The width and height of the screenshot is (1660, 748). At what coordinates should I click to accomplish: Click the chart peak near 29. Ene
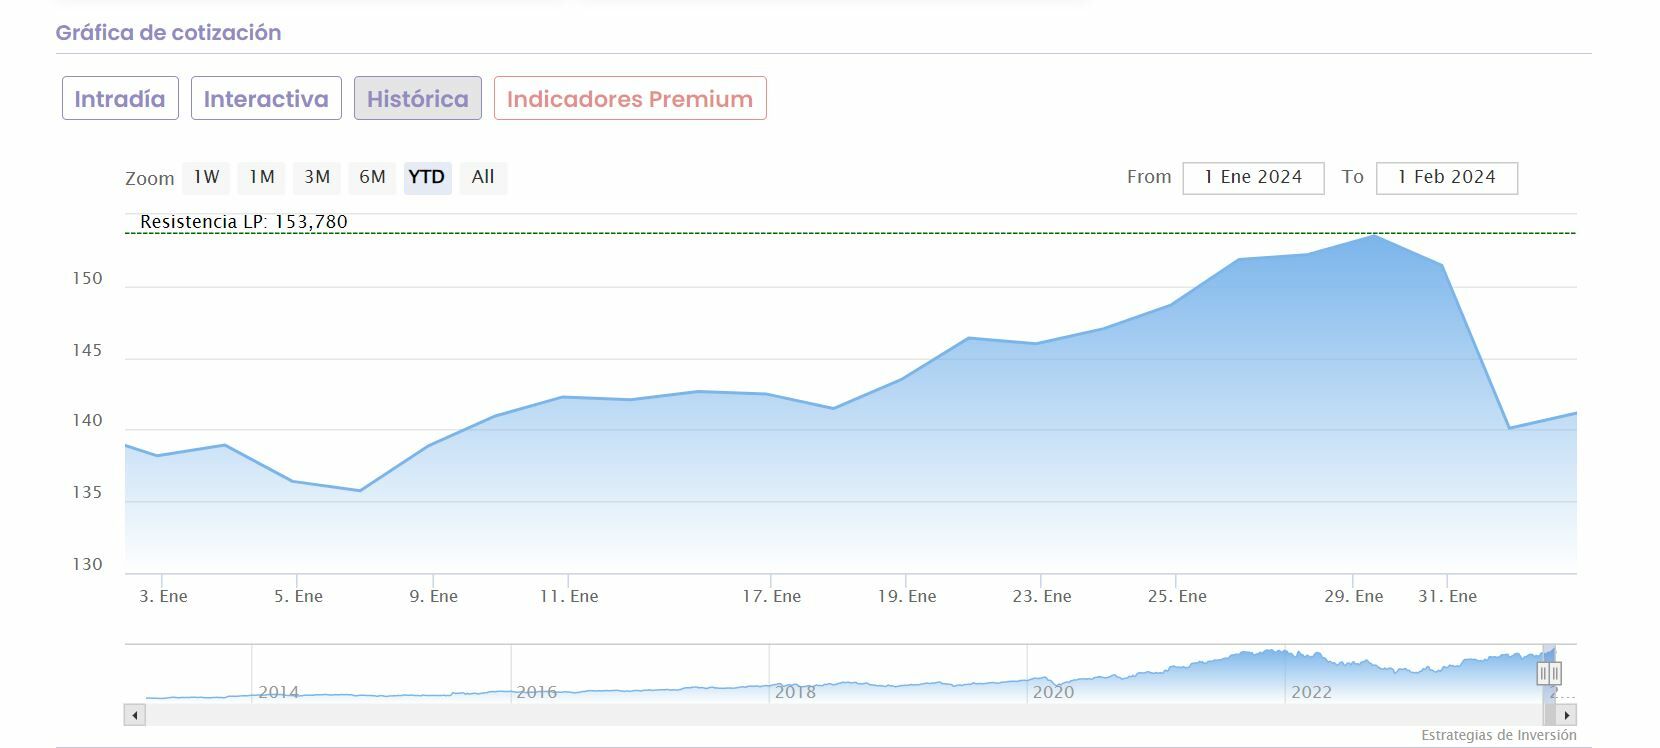pyautogui.click(x=1374, y=236)
